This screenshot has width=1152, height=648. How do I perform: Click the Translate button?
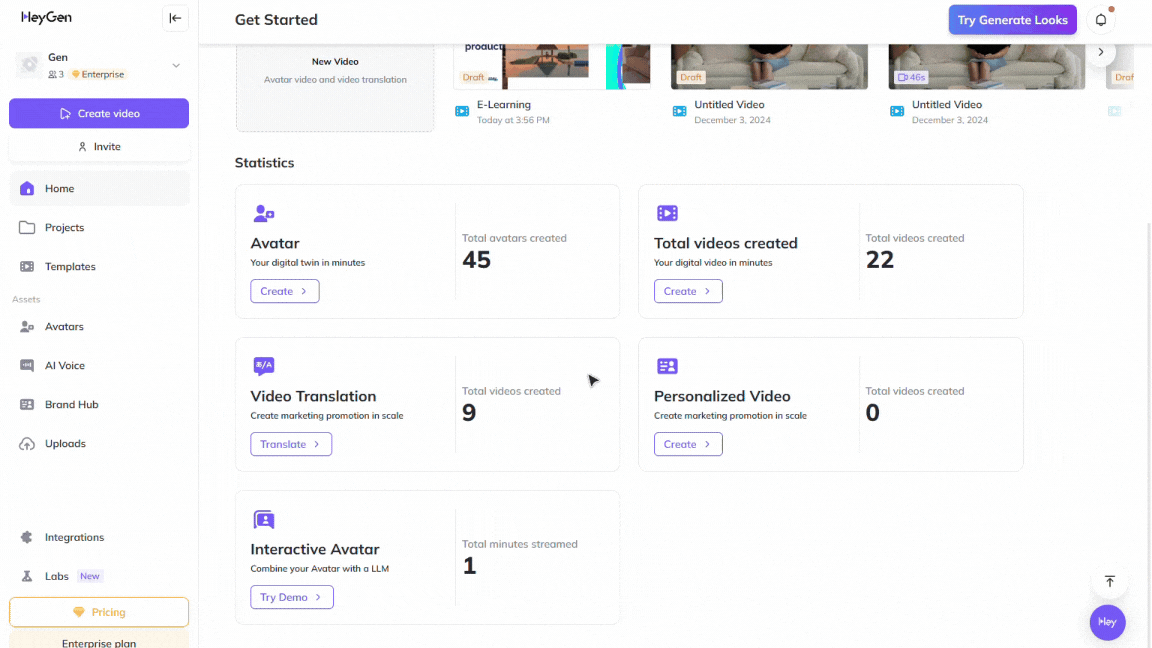click(291, 444)
